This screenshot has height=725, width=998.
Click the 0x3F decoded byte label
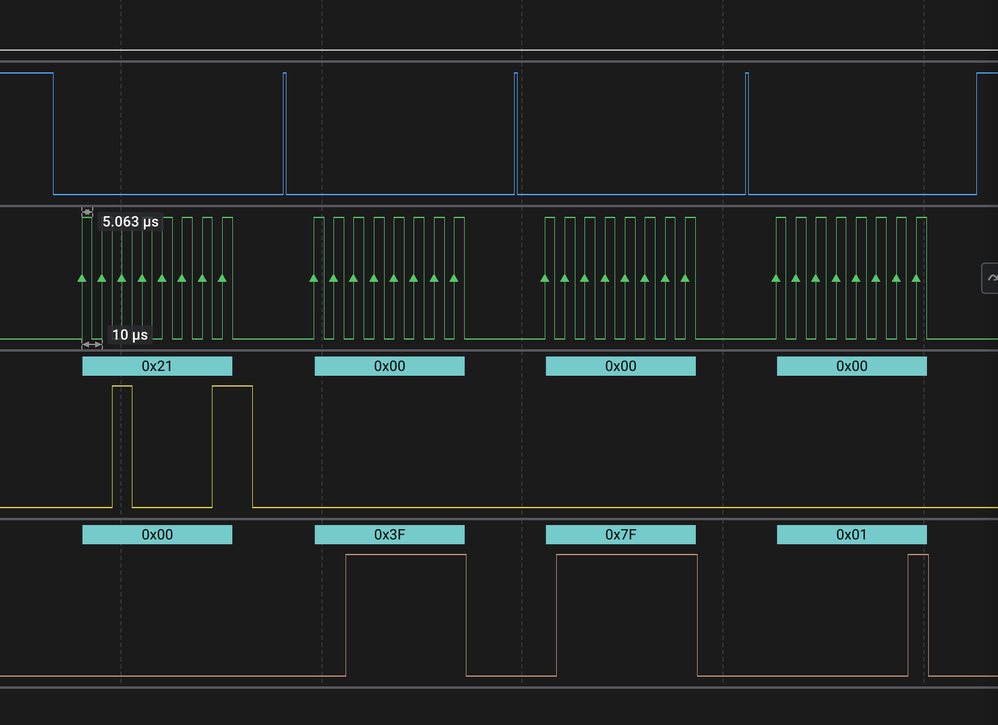[x=390, y=535]
